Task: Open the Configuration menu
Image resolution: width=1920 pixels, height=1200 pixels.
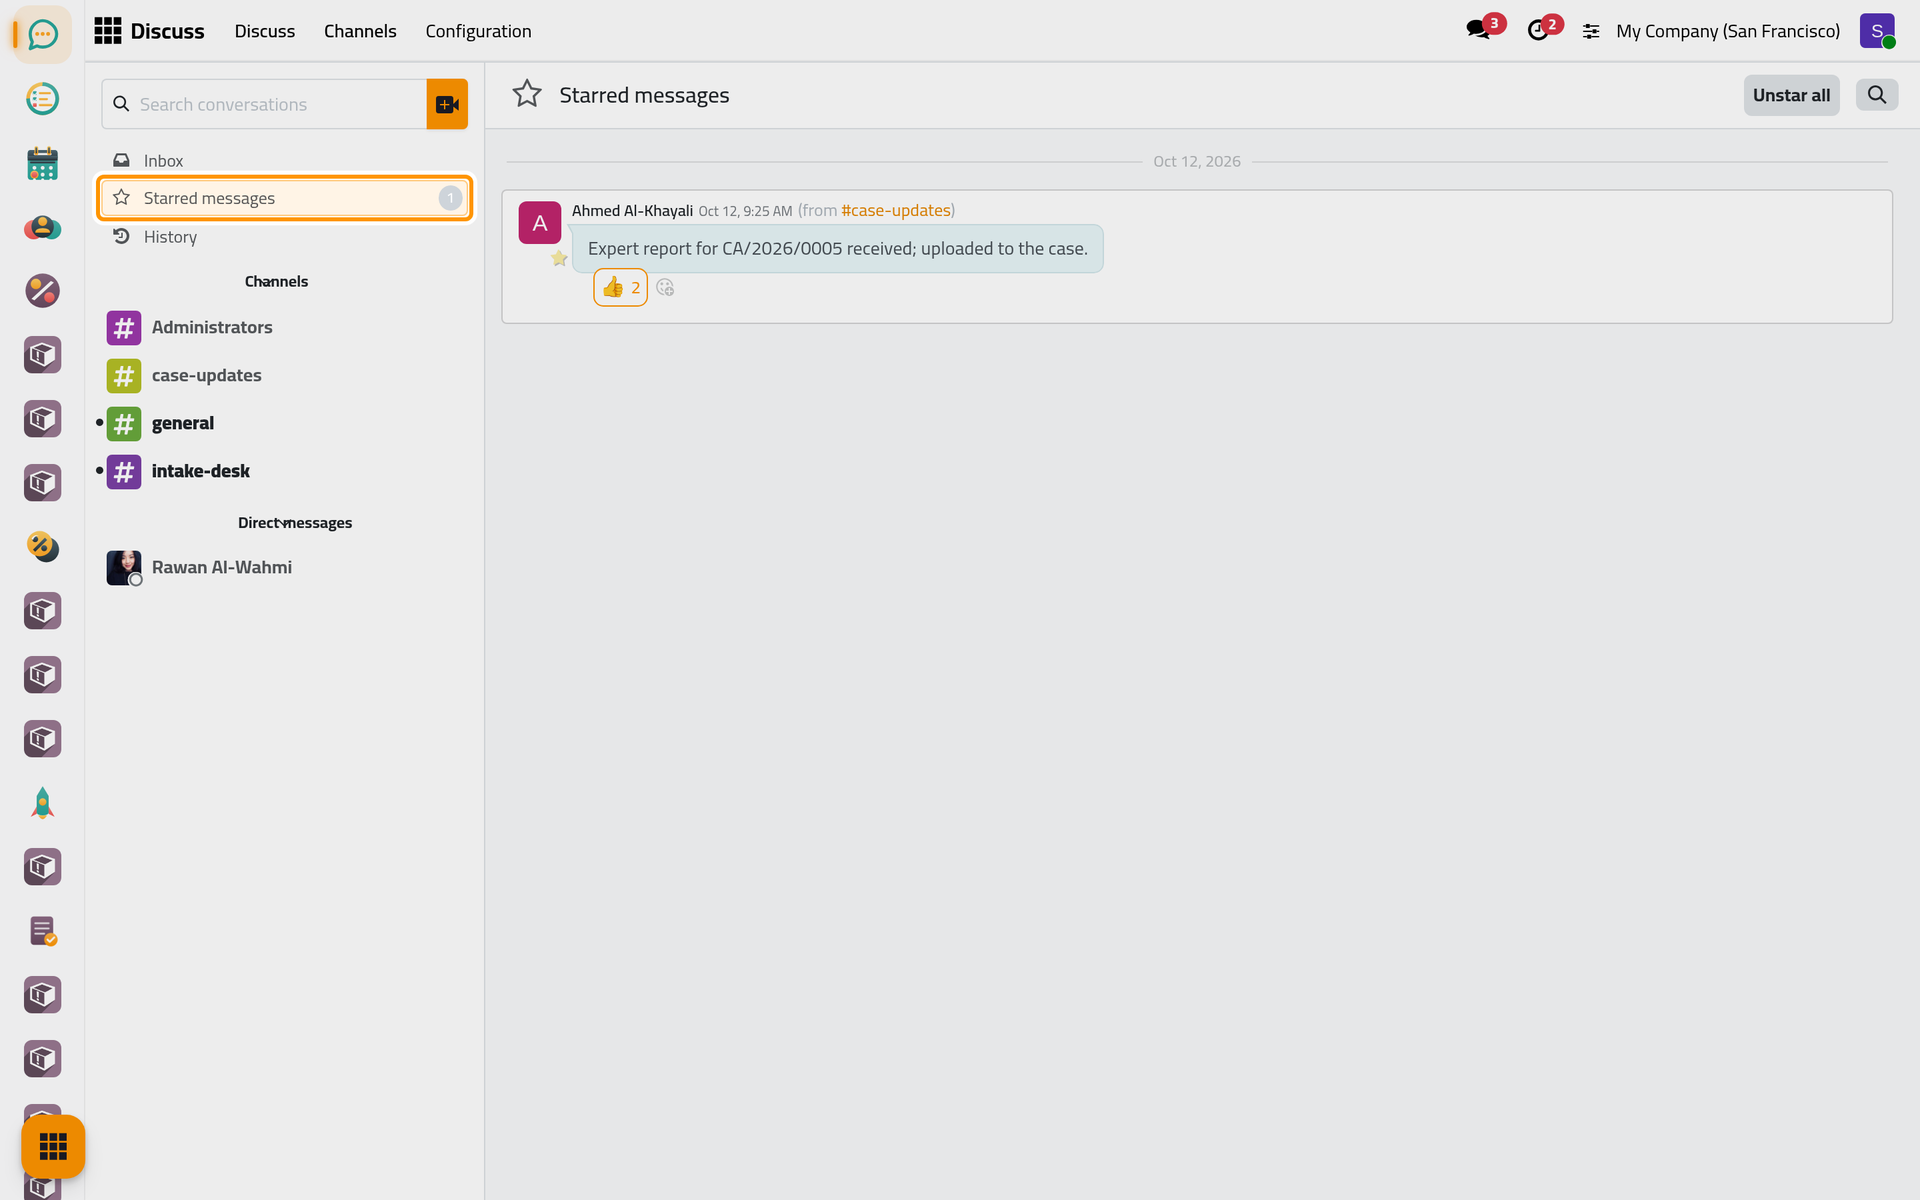Action: click(478, 31)
